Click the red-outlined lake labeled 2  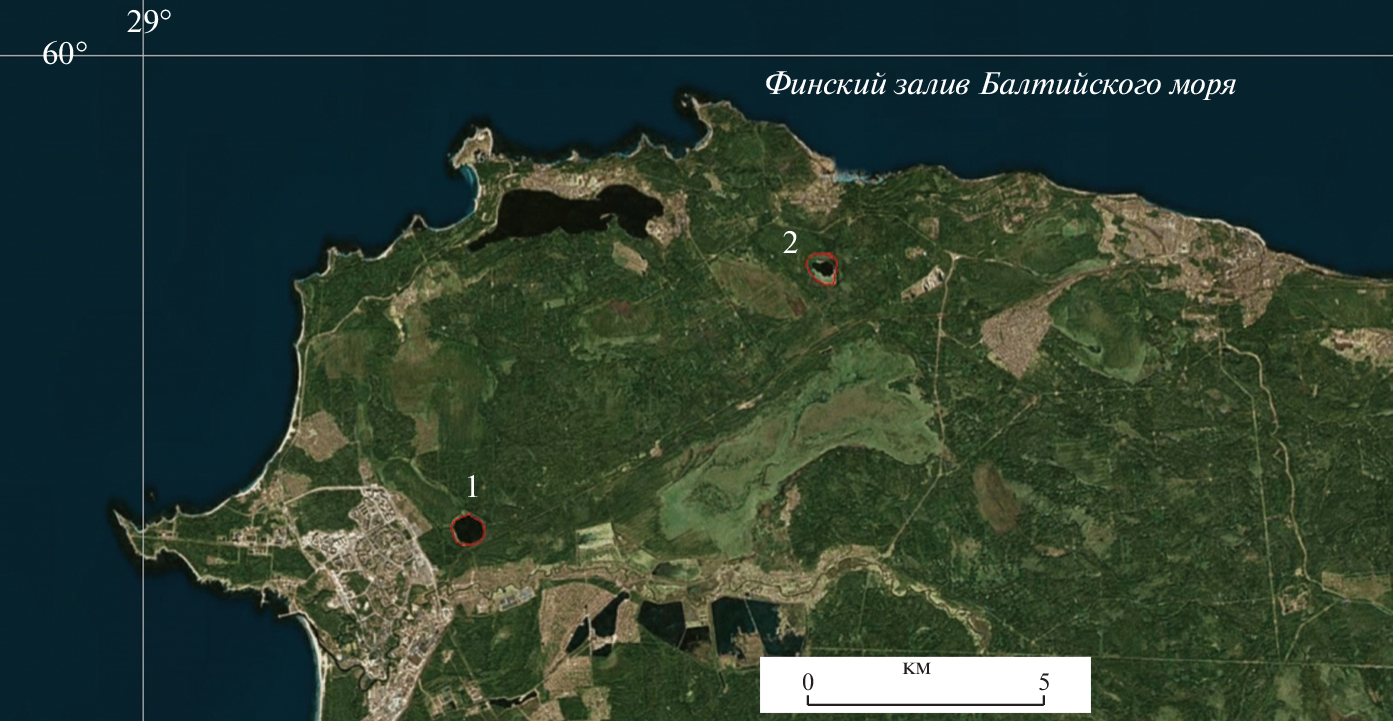pos(822,269)
